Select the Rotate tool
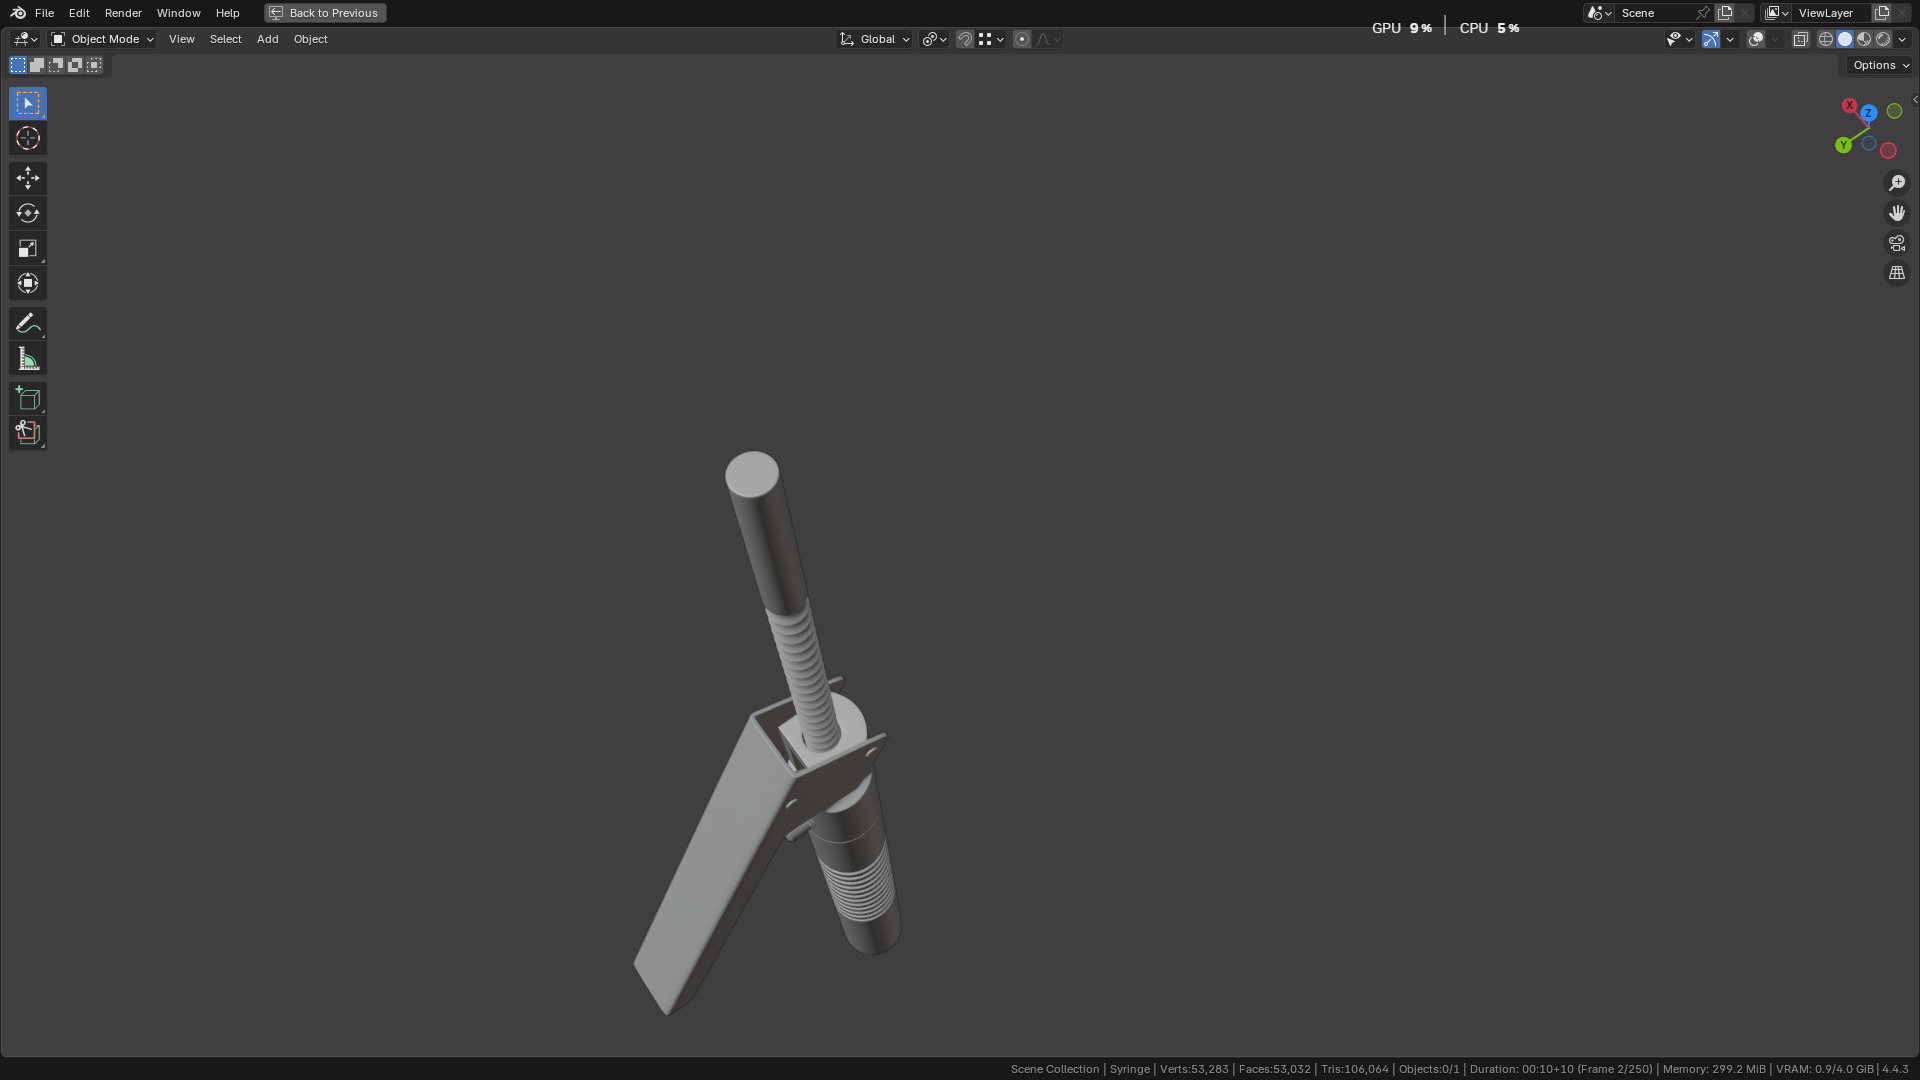This screenshot has width=1920, height=1080. pyautogui.click(x=28, y=213)
